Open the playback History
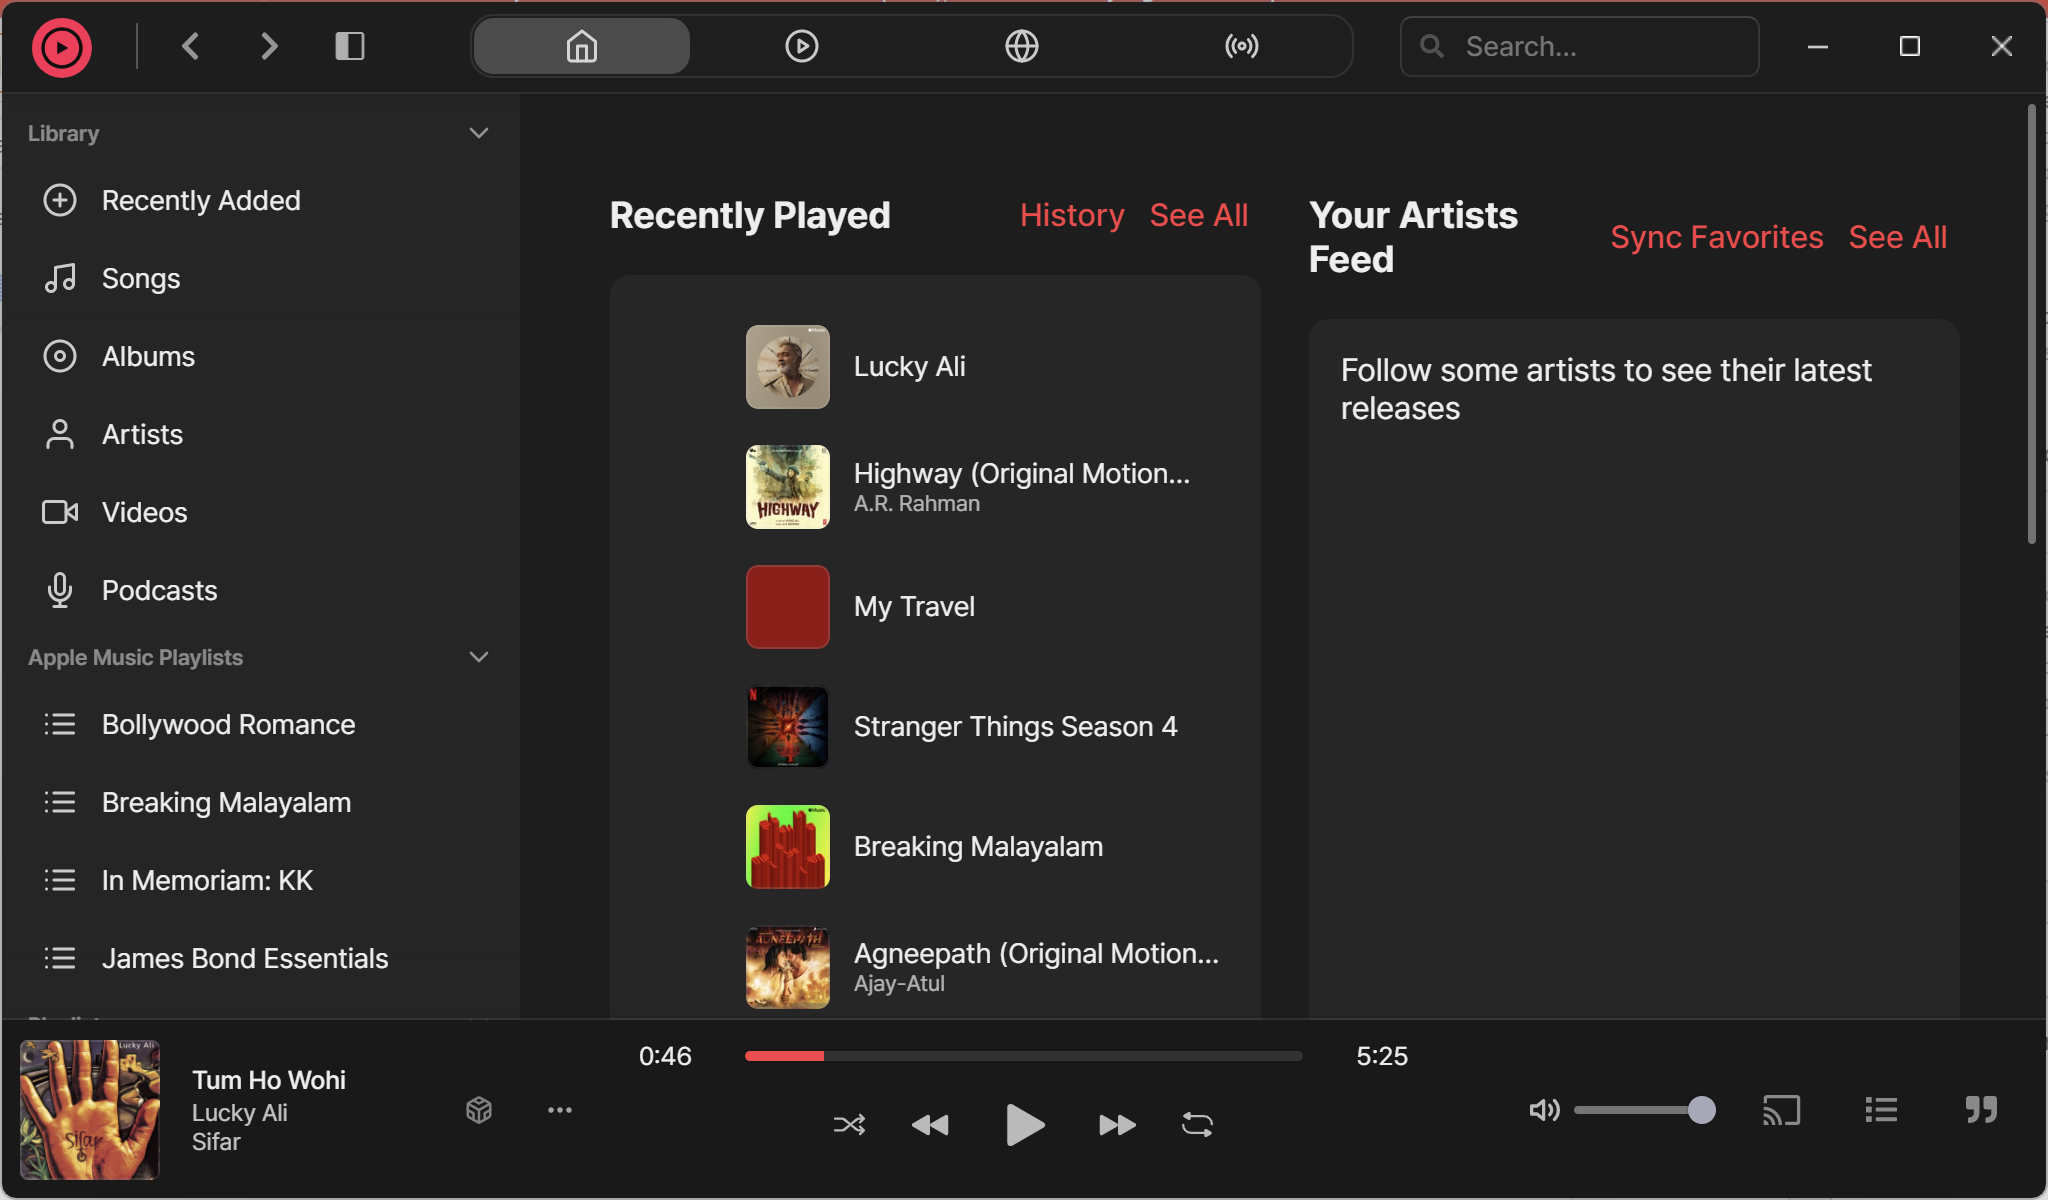The width and height of the screenshot is (2048, 1200). (1071, 215)
